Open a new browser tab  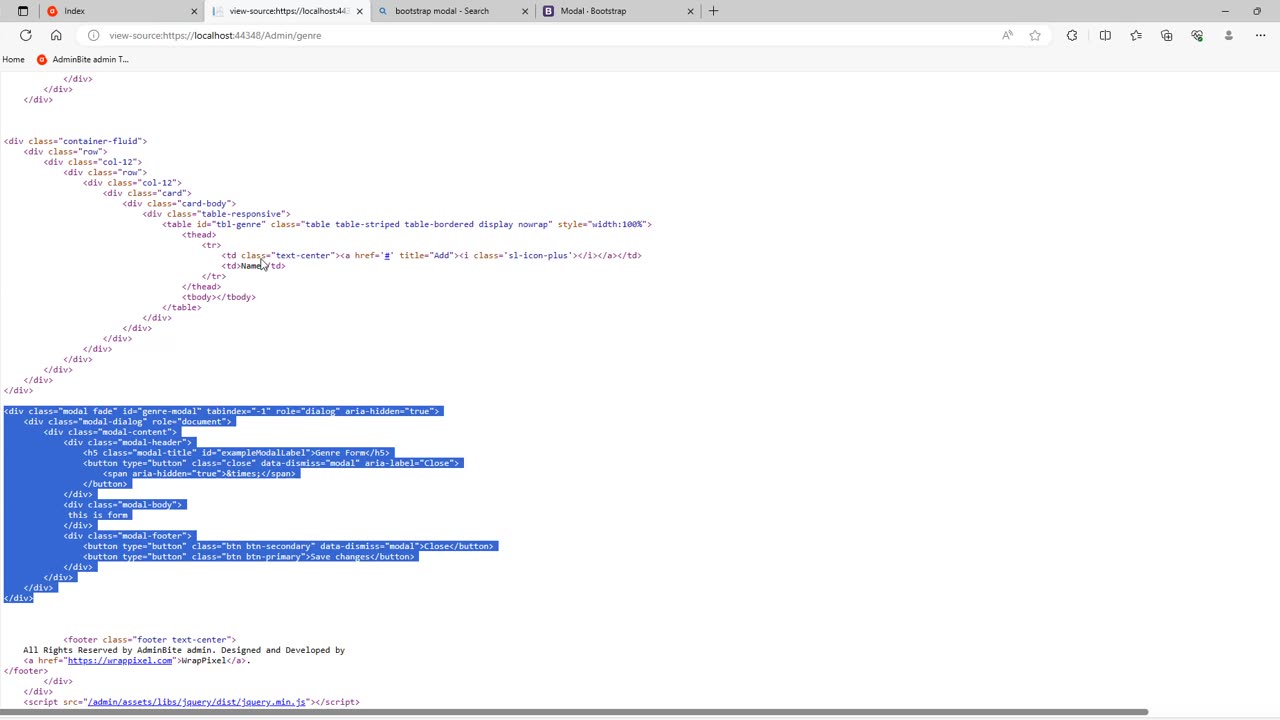(x=713, y=11)
